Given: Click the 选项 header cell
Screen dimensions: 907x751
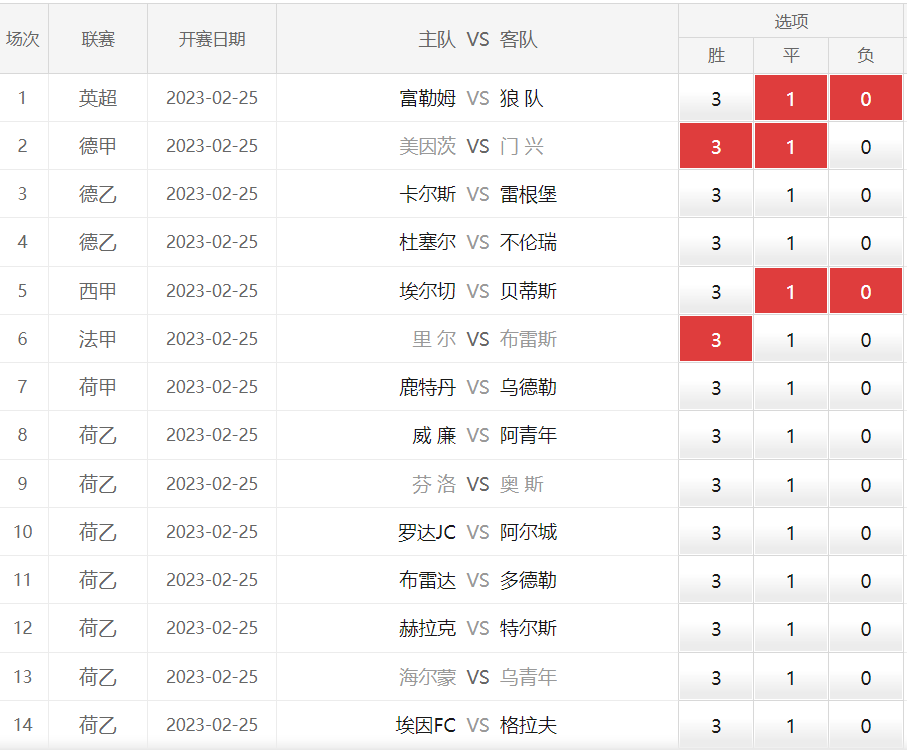Looking at the screenshot, I should [791, 21].
